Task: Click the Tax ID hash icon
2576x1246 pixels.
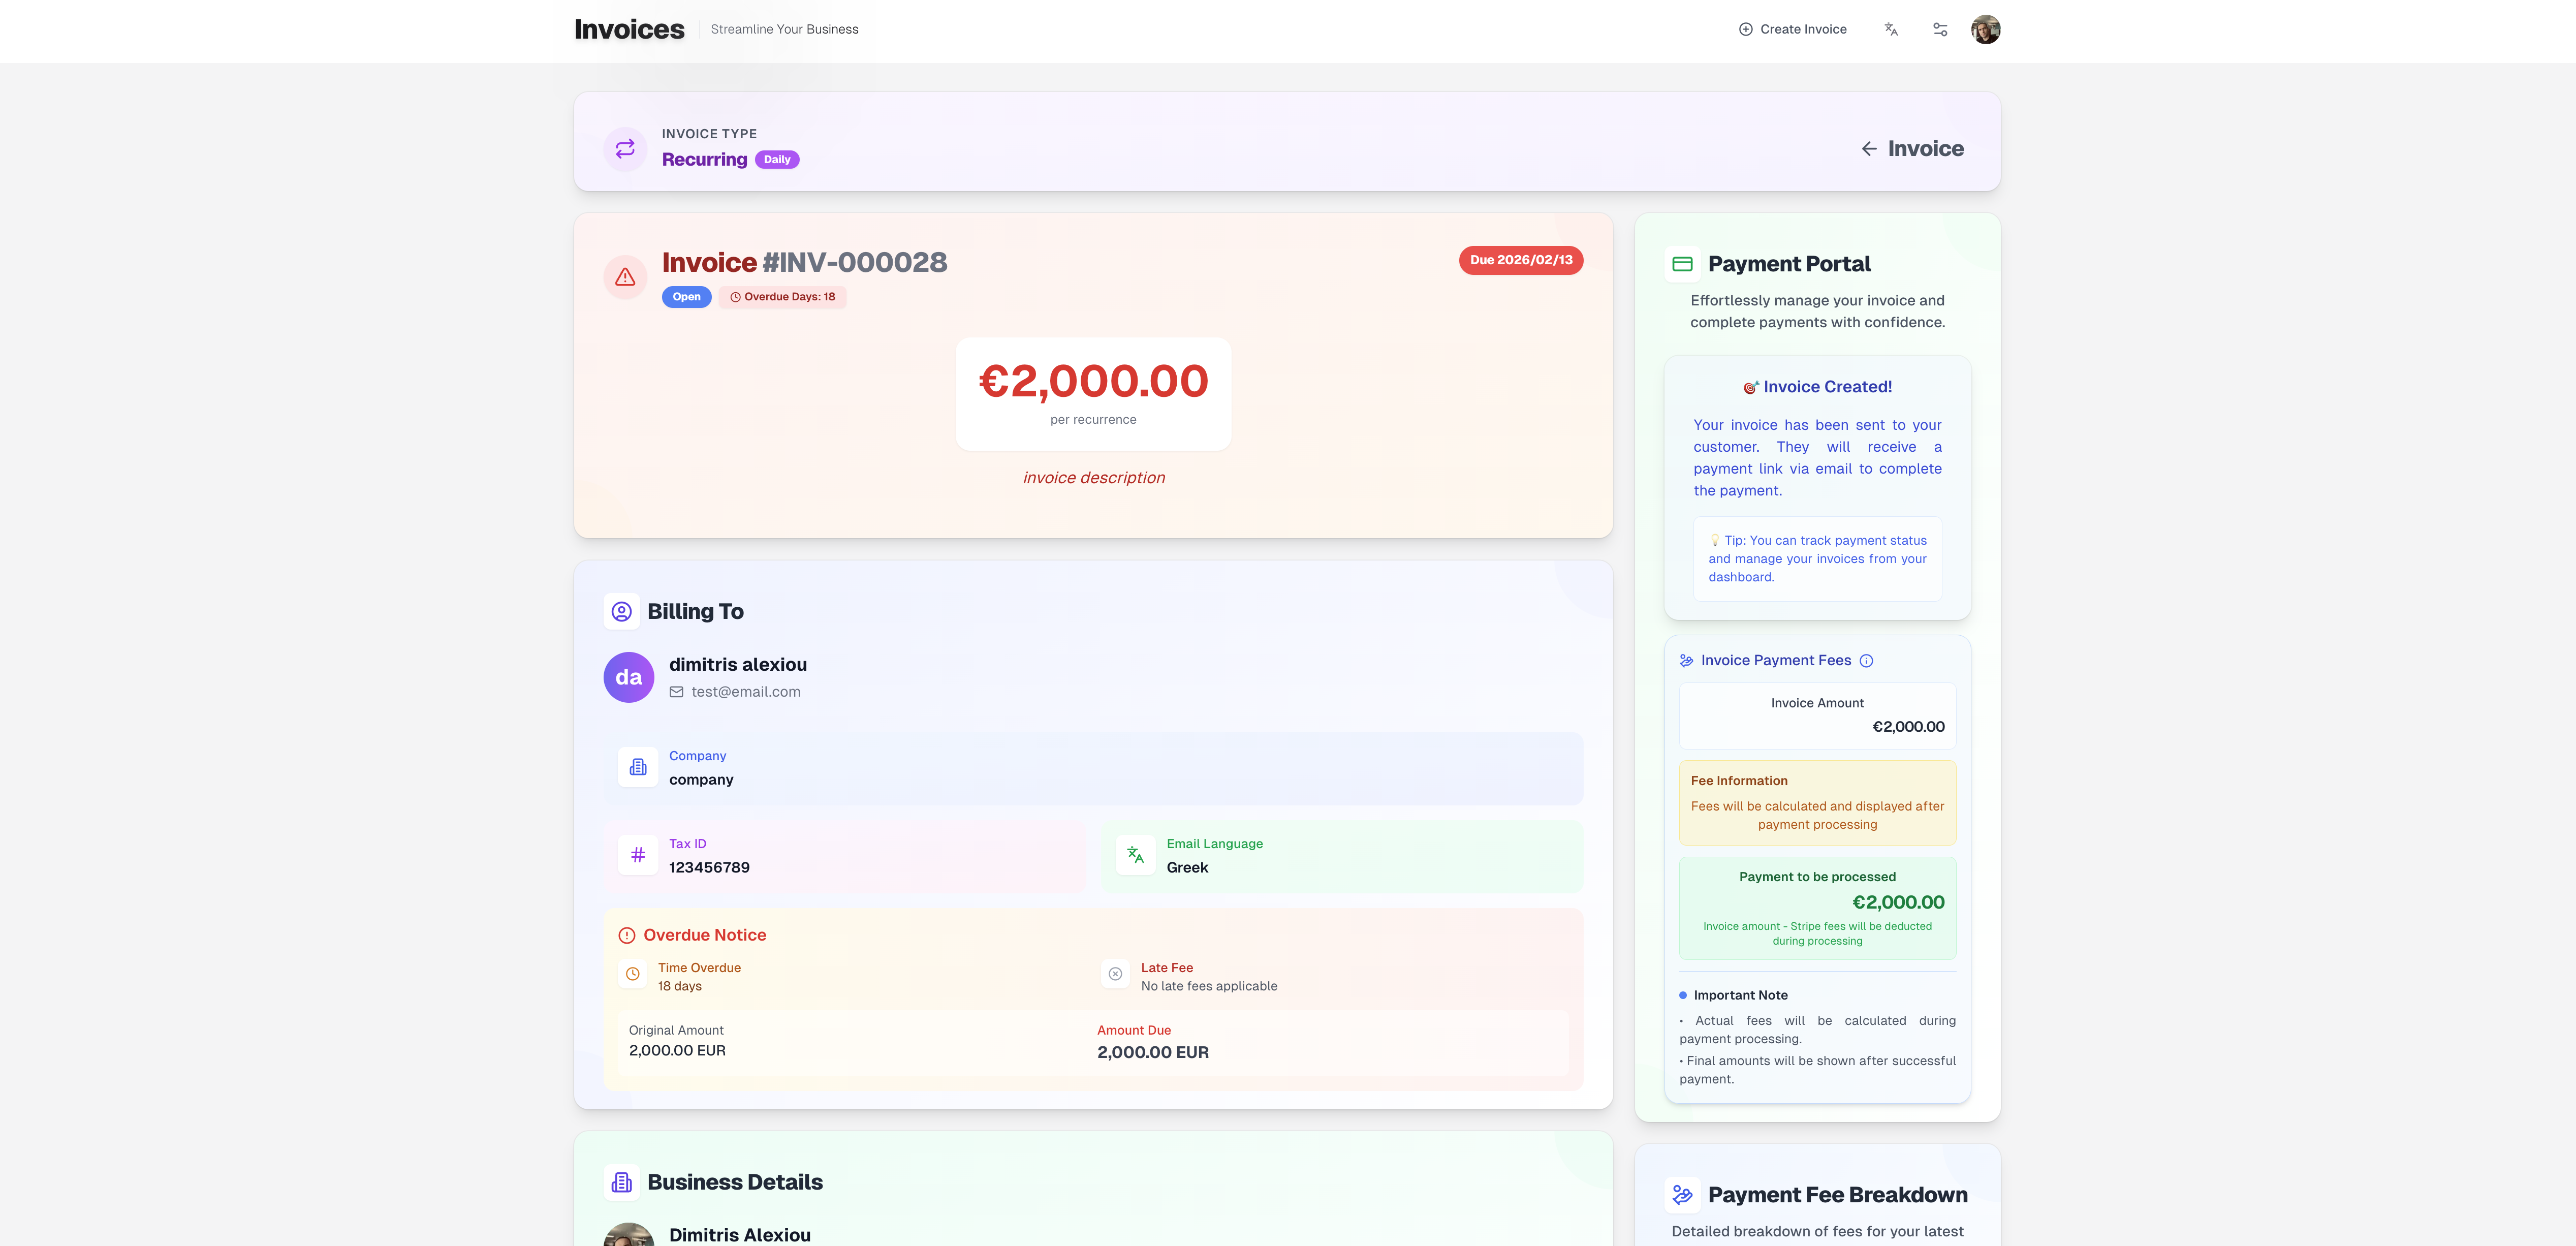Action: click(638, 855)
